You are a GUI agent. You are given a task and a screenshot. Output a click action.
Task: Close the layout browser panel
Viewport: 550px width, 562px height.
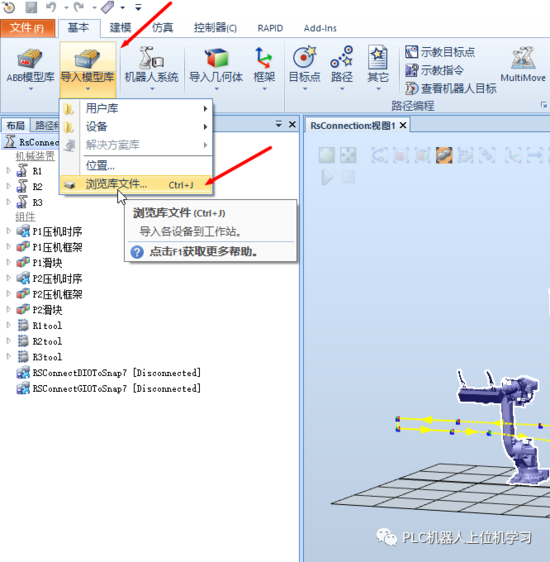292,124
